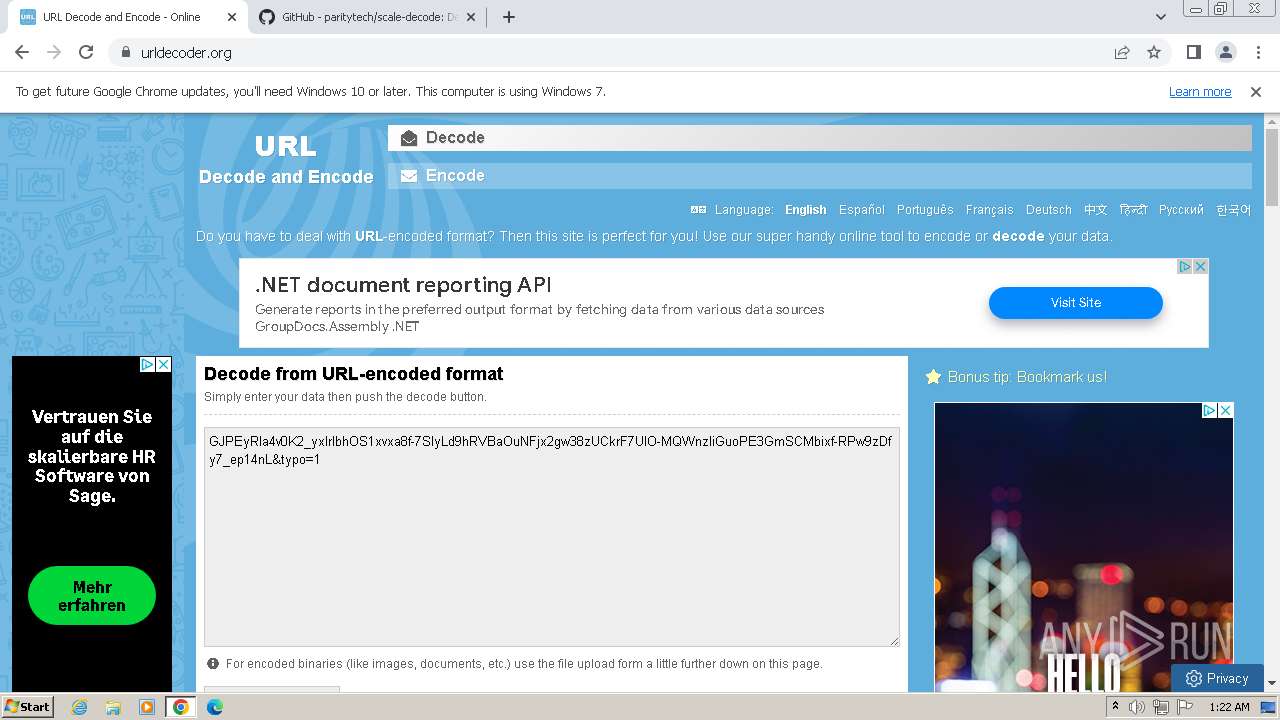This screenshot has height=720, width=1280.
Task: Reload the urldecoder.org page
Action: 86,52
